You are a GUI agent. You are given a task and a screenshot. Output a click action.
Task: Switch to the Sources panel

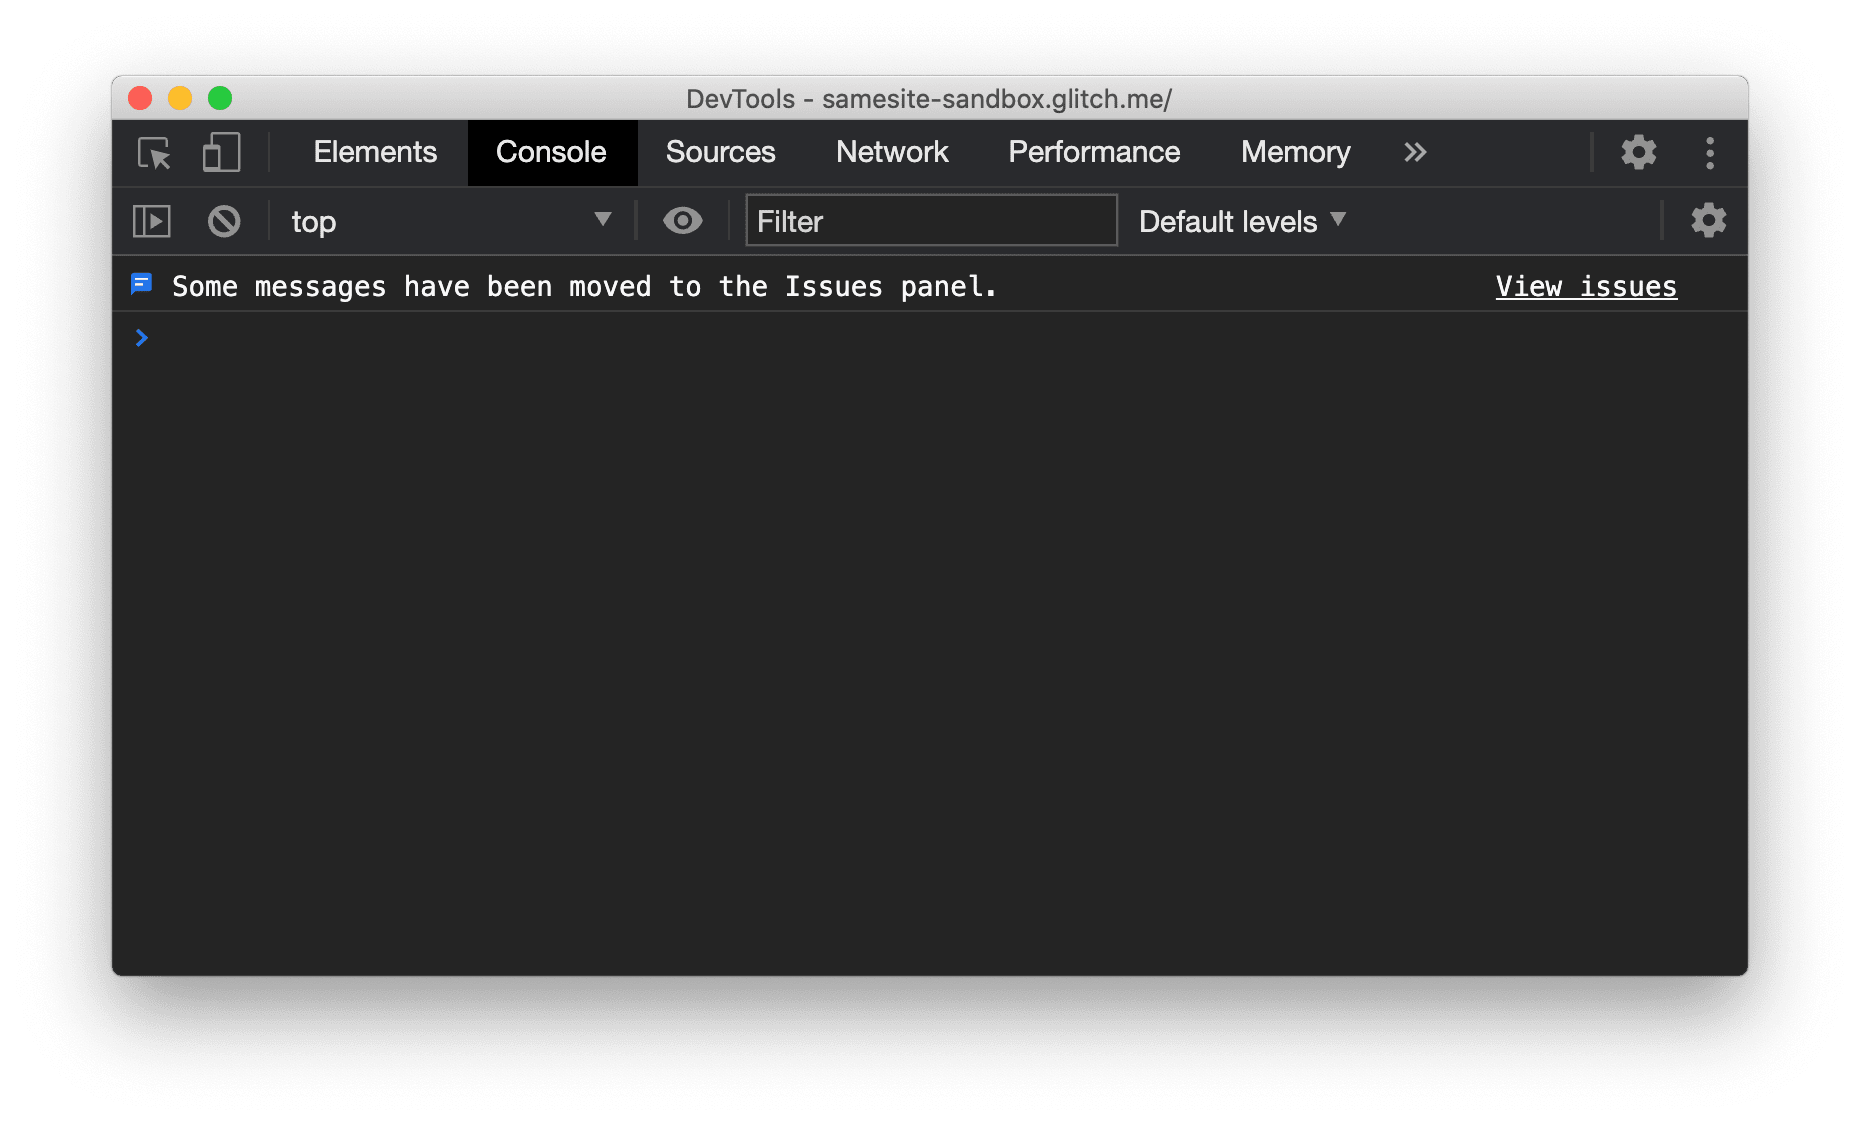click(720, 153)
